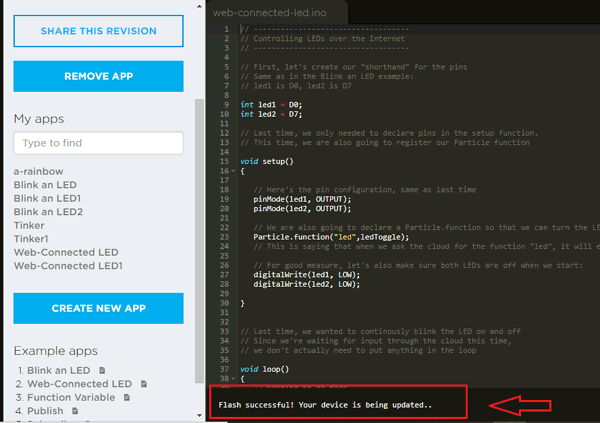Image resolution: width=600 pixels, height=423 pixels.
Task: Click the sidebar scroll down arrow
Action: click(x=199, y=415)
